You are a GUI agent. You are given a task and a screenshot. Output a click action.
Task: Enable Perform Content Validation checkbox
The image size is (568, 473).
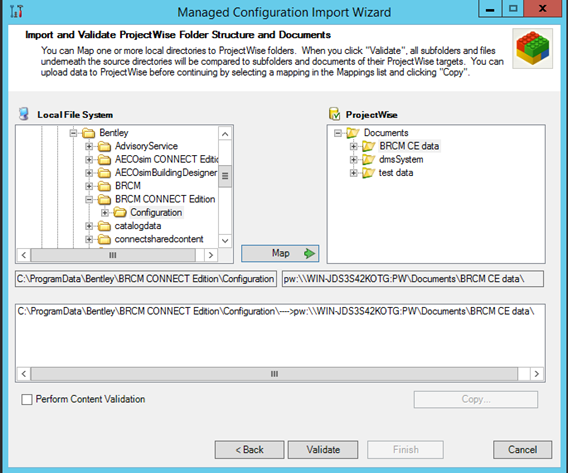click(x=26, y=399)
